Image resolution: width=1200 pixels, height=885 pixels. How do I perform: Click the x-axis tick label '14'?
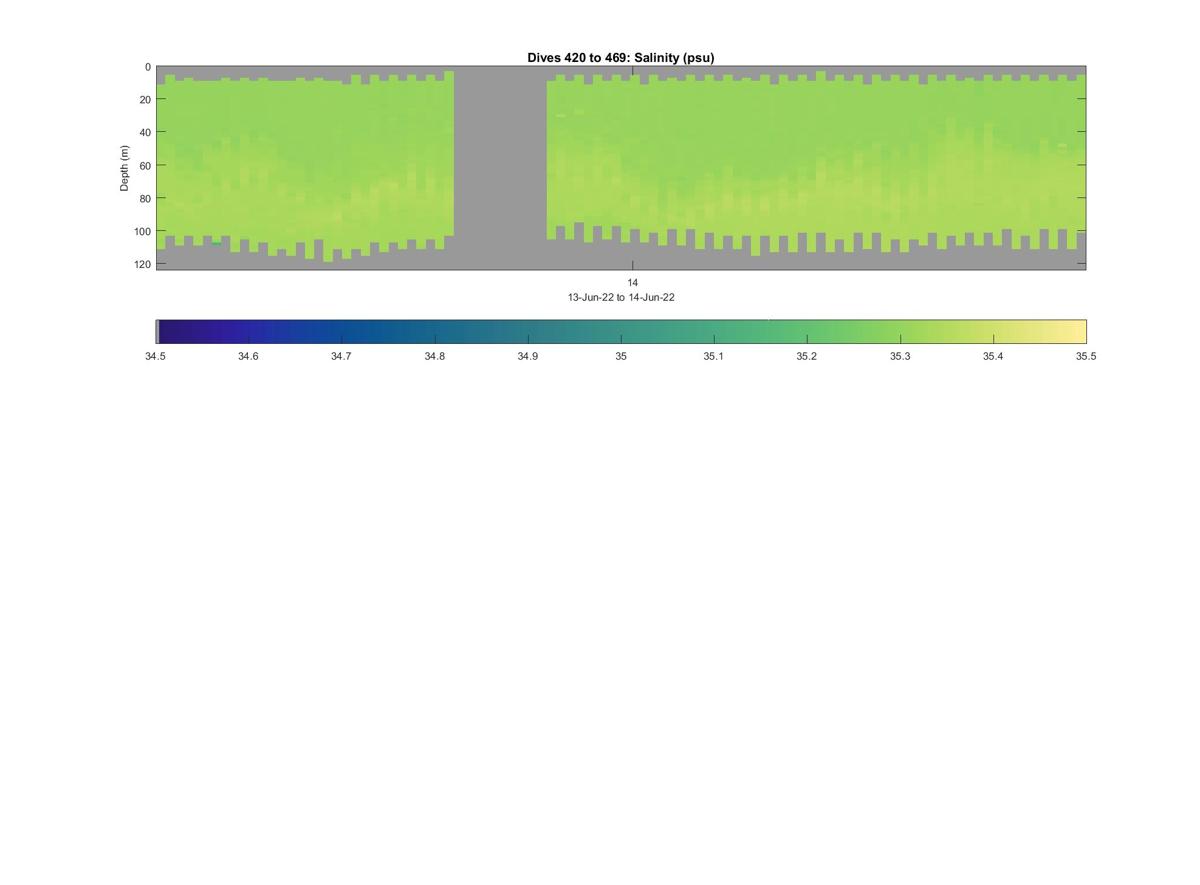click(633, 283)
